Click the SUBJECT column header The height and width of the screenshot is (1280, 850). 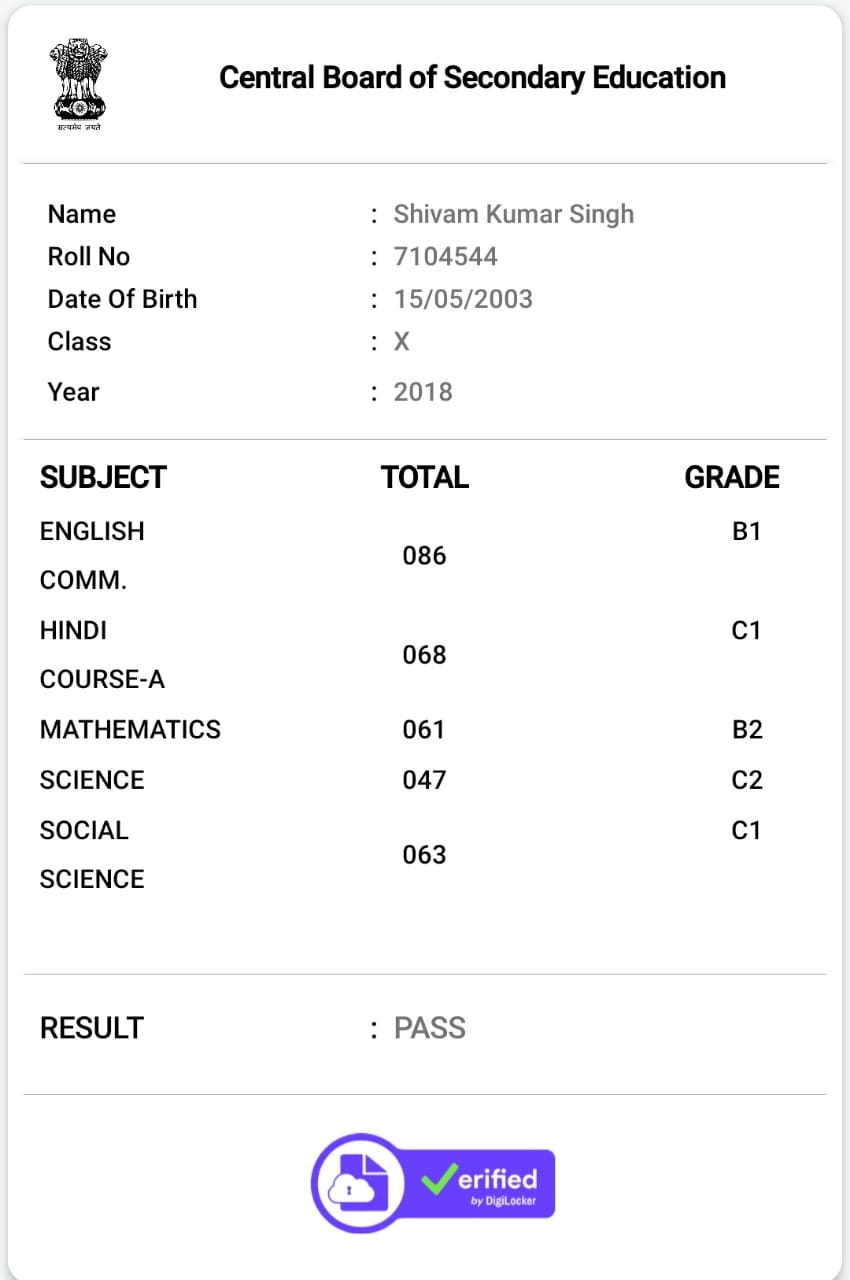(x=103, y=477)
